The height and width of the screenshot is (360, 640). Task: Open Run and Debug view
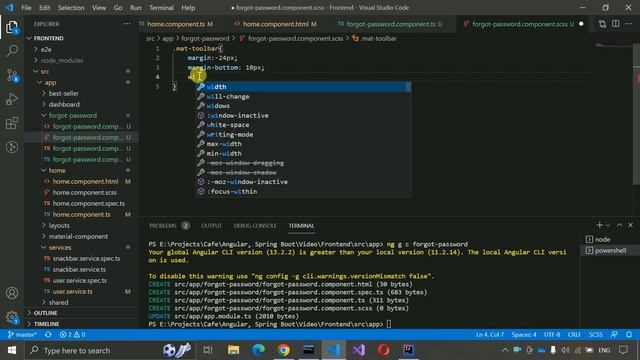12,99
